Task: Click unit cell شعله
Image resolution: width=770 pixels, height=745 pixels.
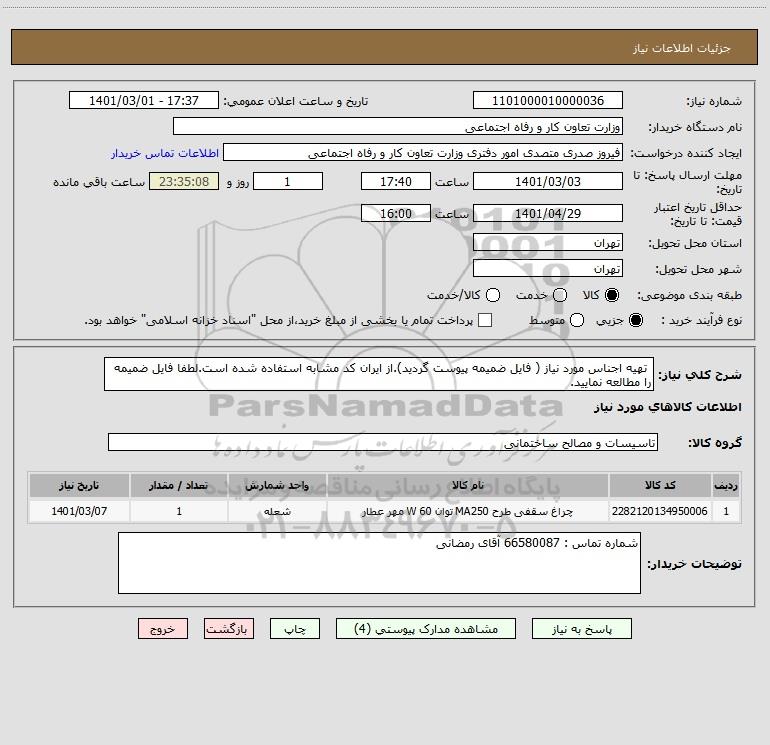Action: tap(277, 511)
